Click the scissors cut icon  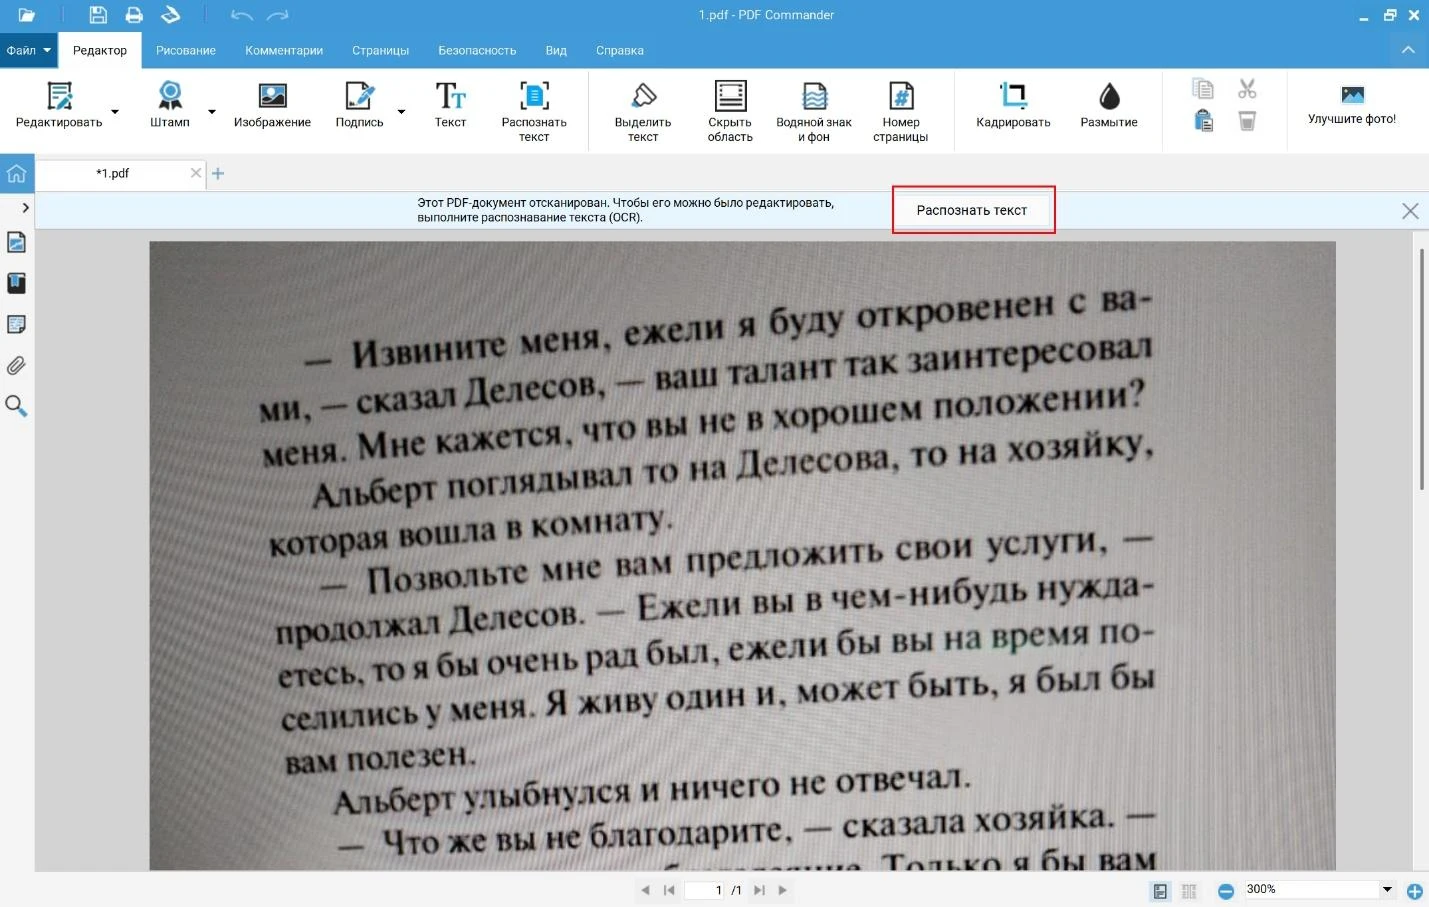[x=1247, y=89]
